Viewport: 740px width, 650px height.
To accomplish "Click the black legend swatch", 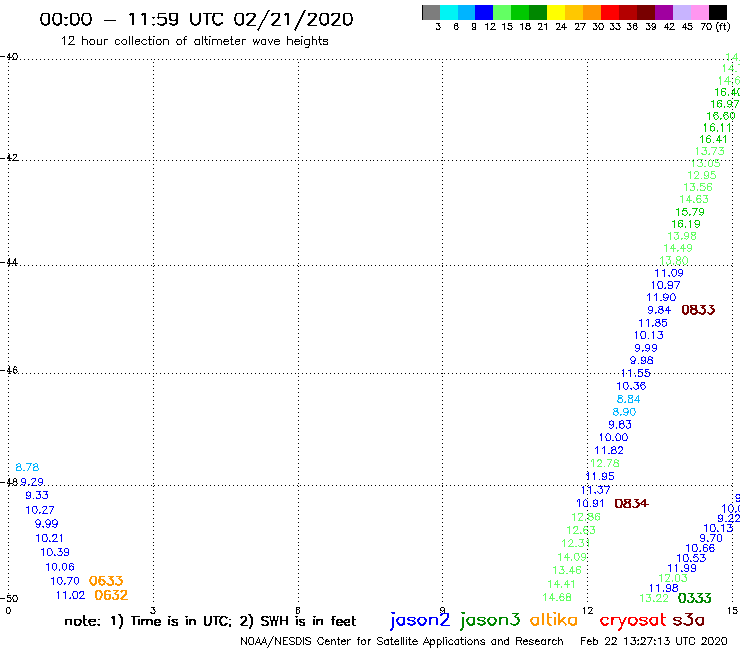I will (x=718, y=12).
